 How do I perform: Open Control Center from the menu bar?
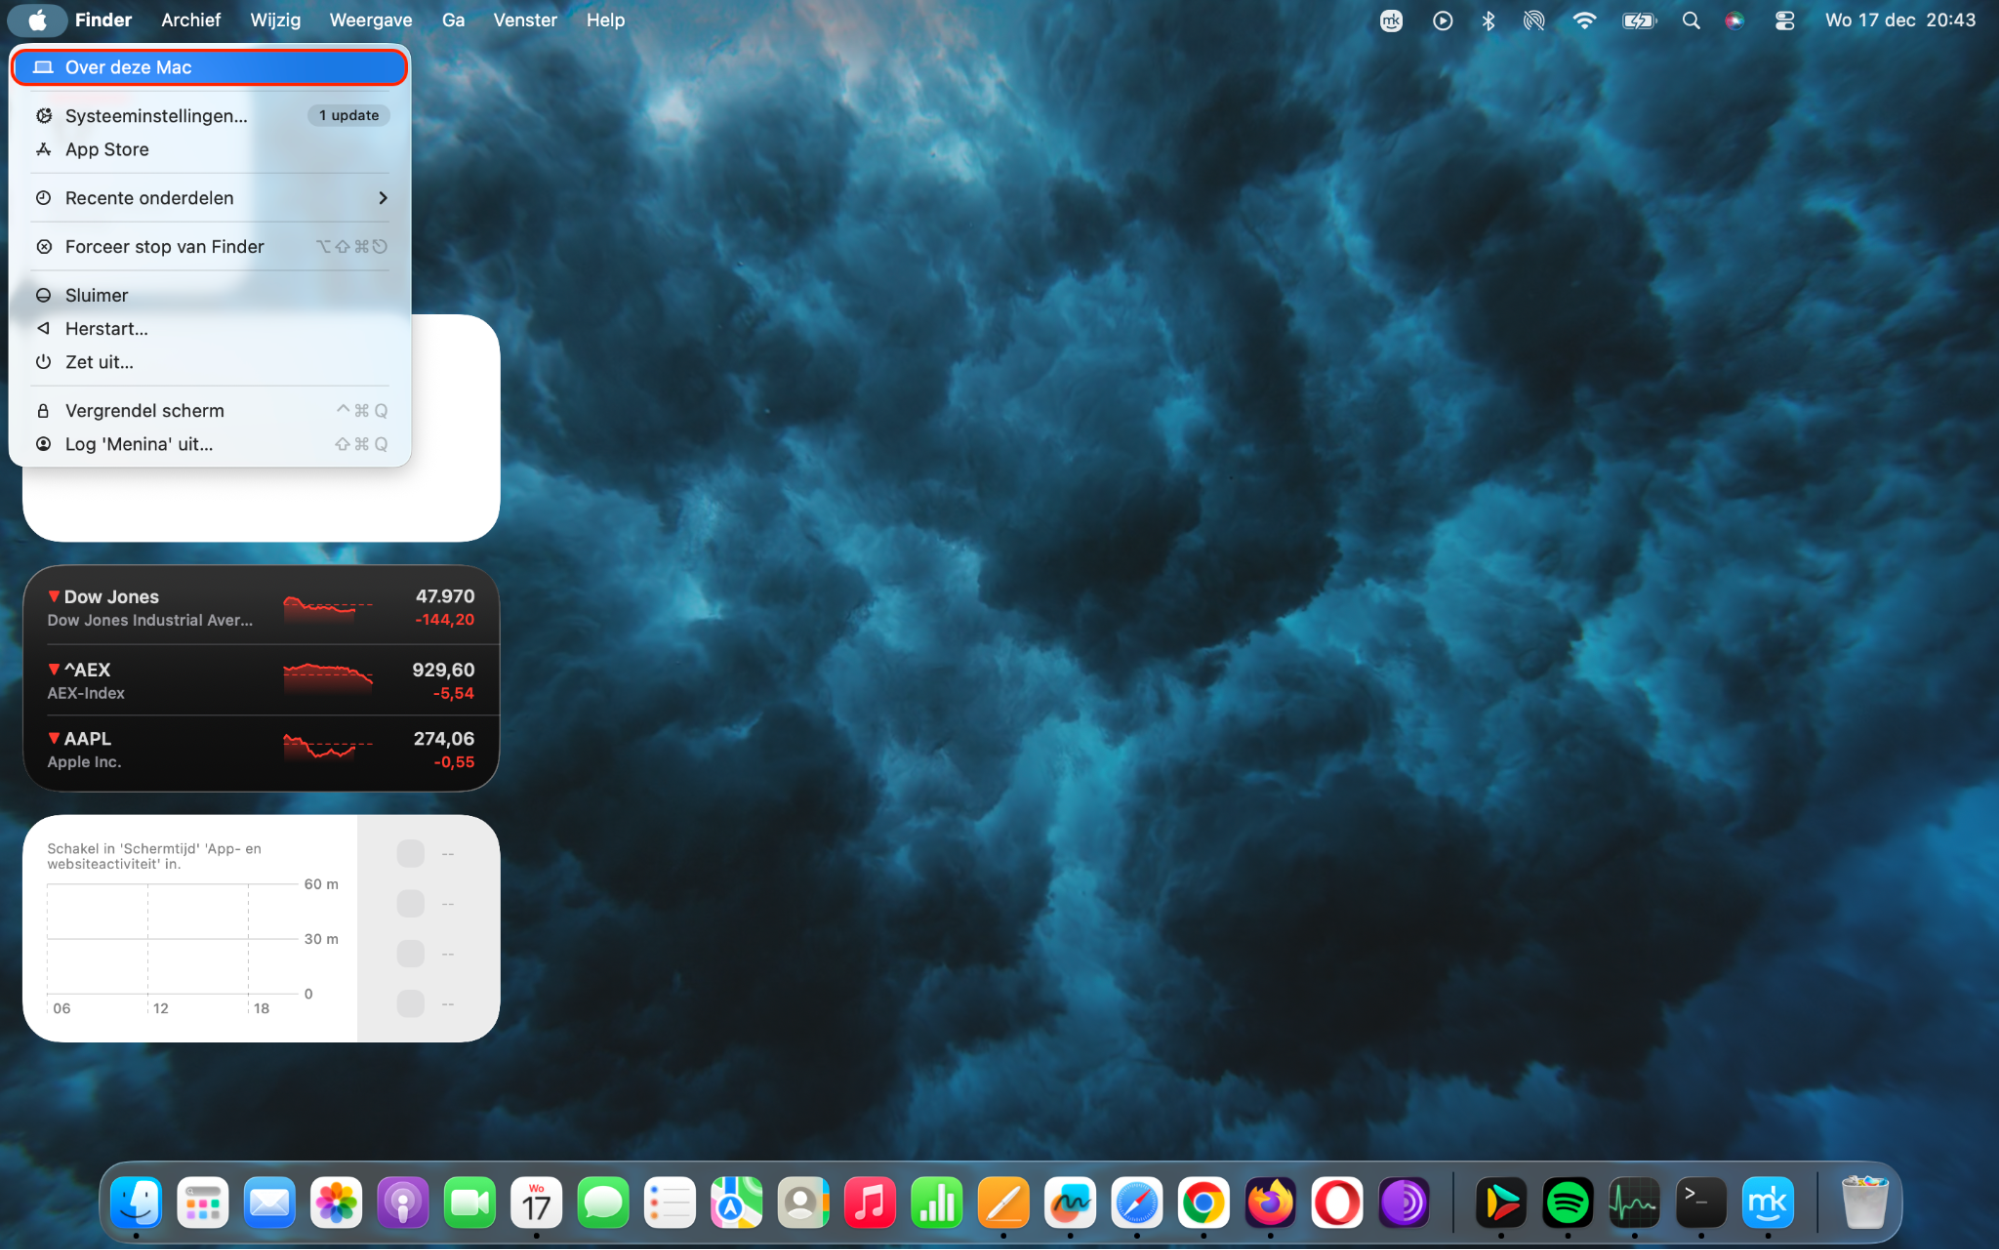coord(1784,19)
